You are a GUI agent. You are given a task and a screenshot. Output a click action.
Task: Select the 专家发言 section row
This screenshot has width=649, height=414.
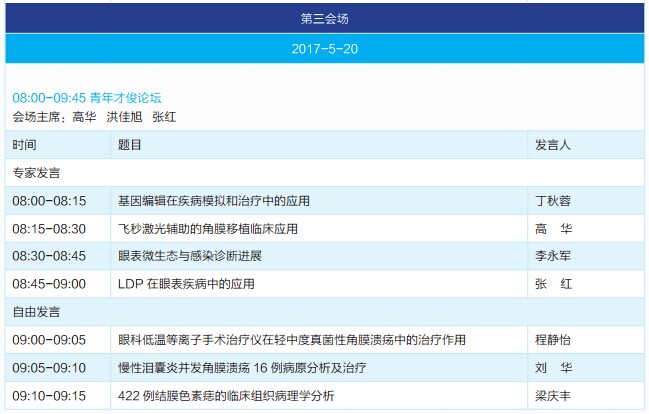pyautogui.click(x=36, y=172)
